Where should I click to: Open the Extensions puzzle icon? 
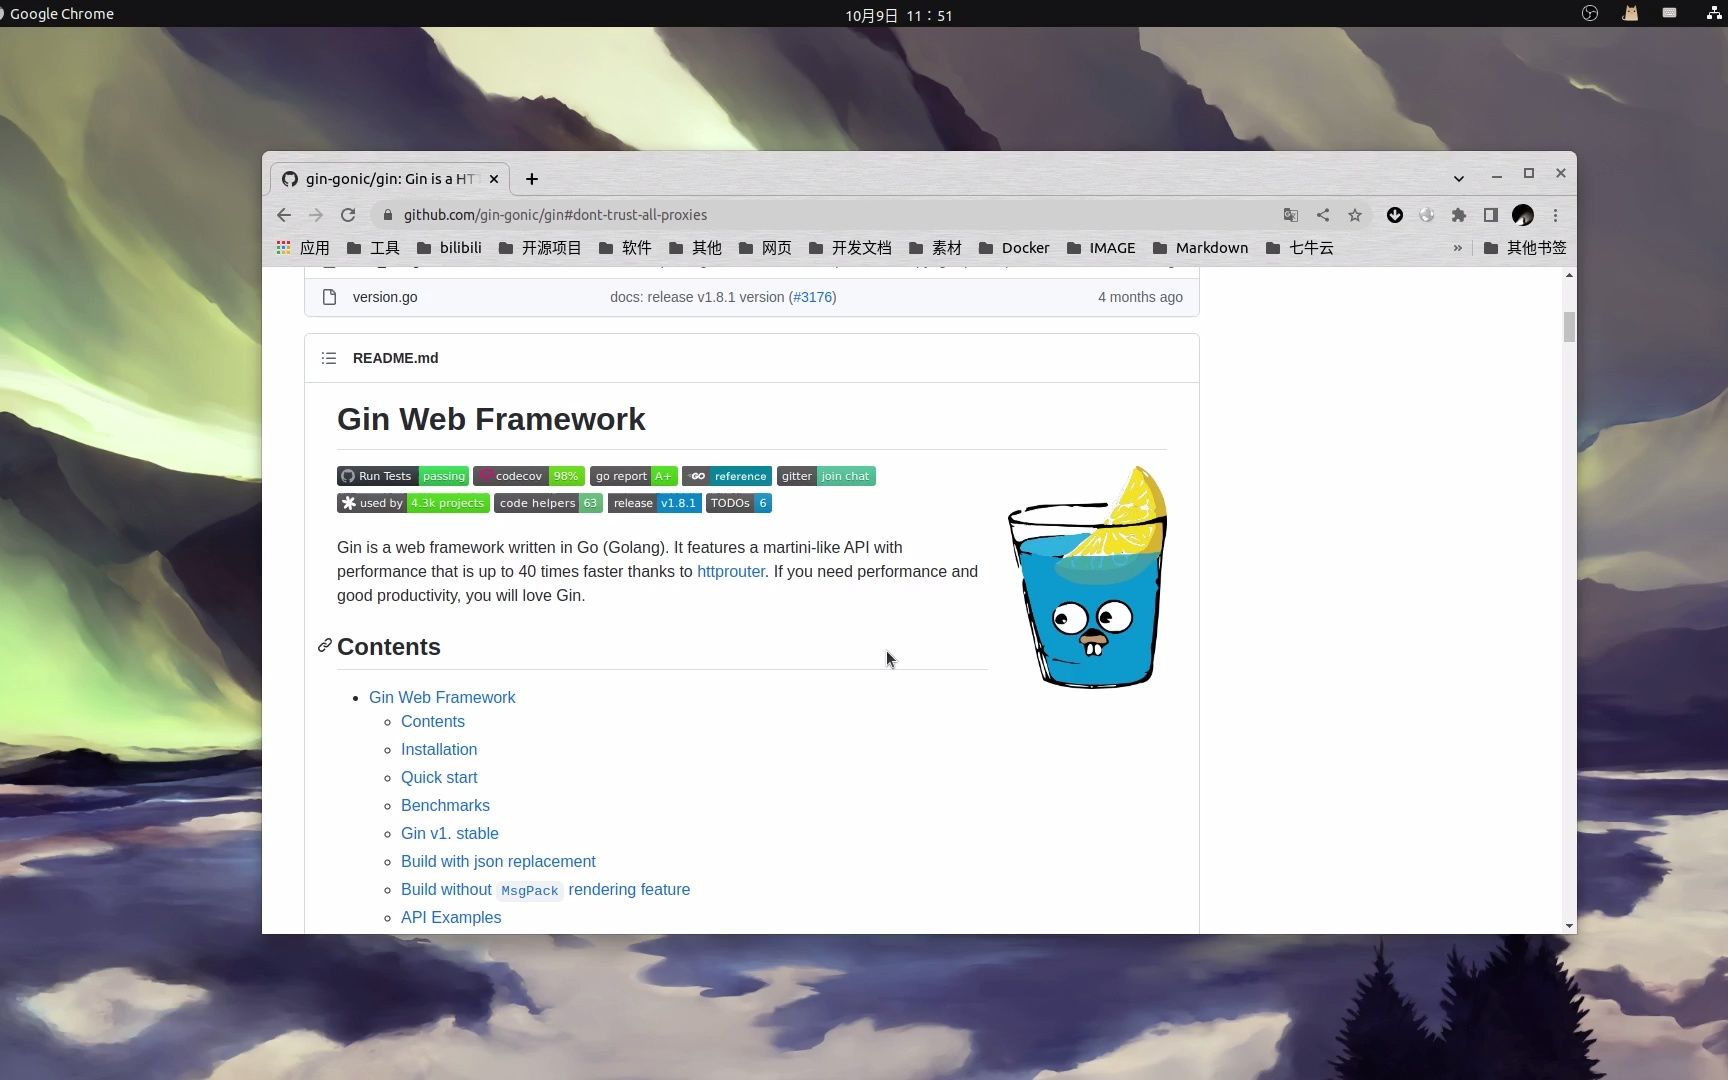click(1459, 215)
